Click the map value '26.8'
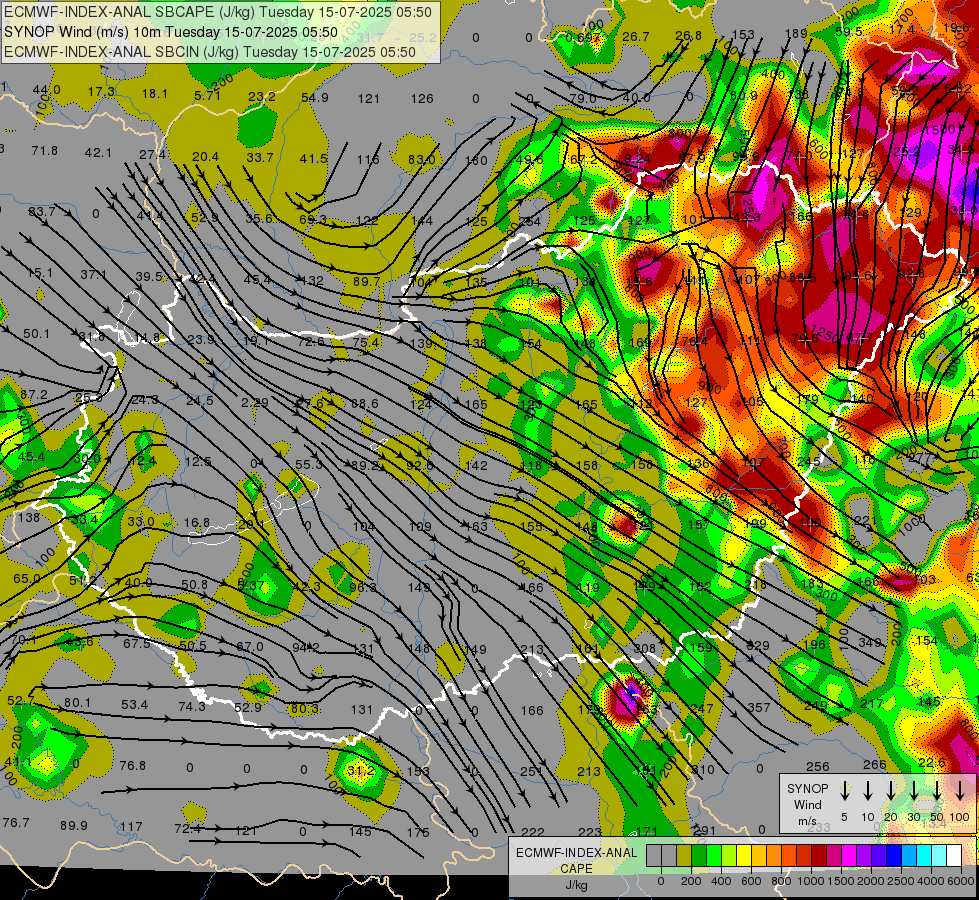Screen dimensions: 979x900 coord(688,36)
